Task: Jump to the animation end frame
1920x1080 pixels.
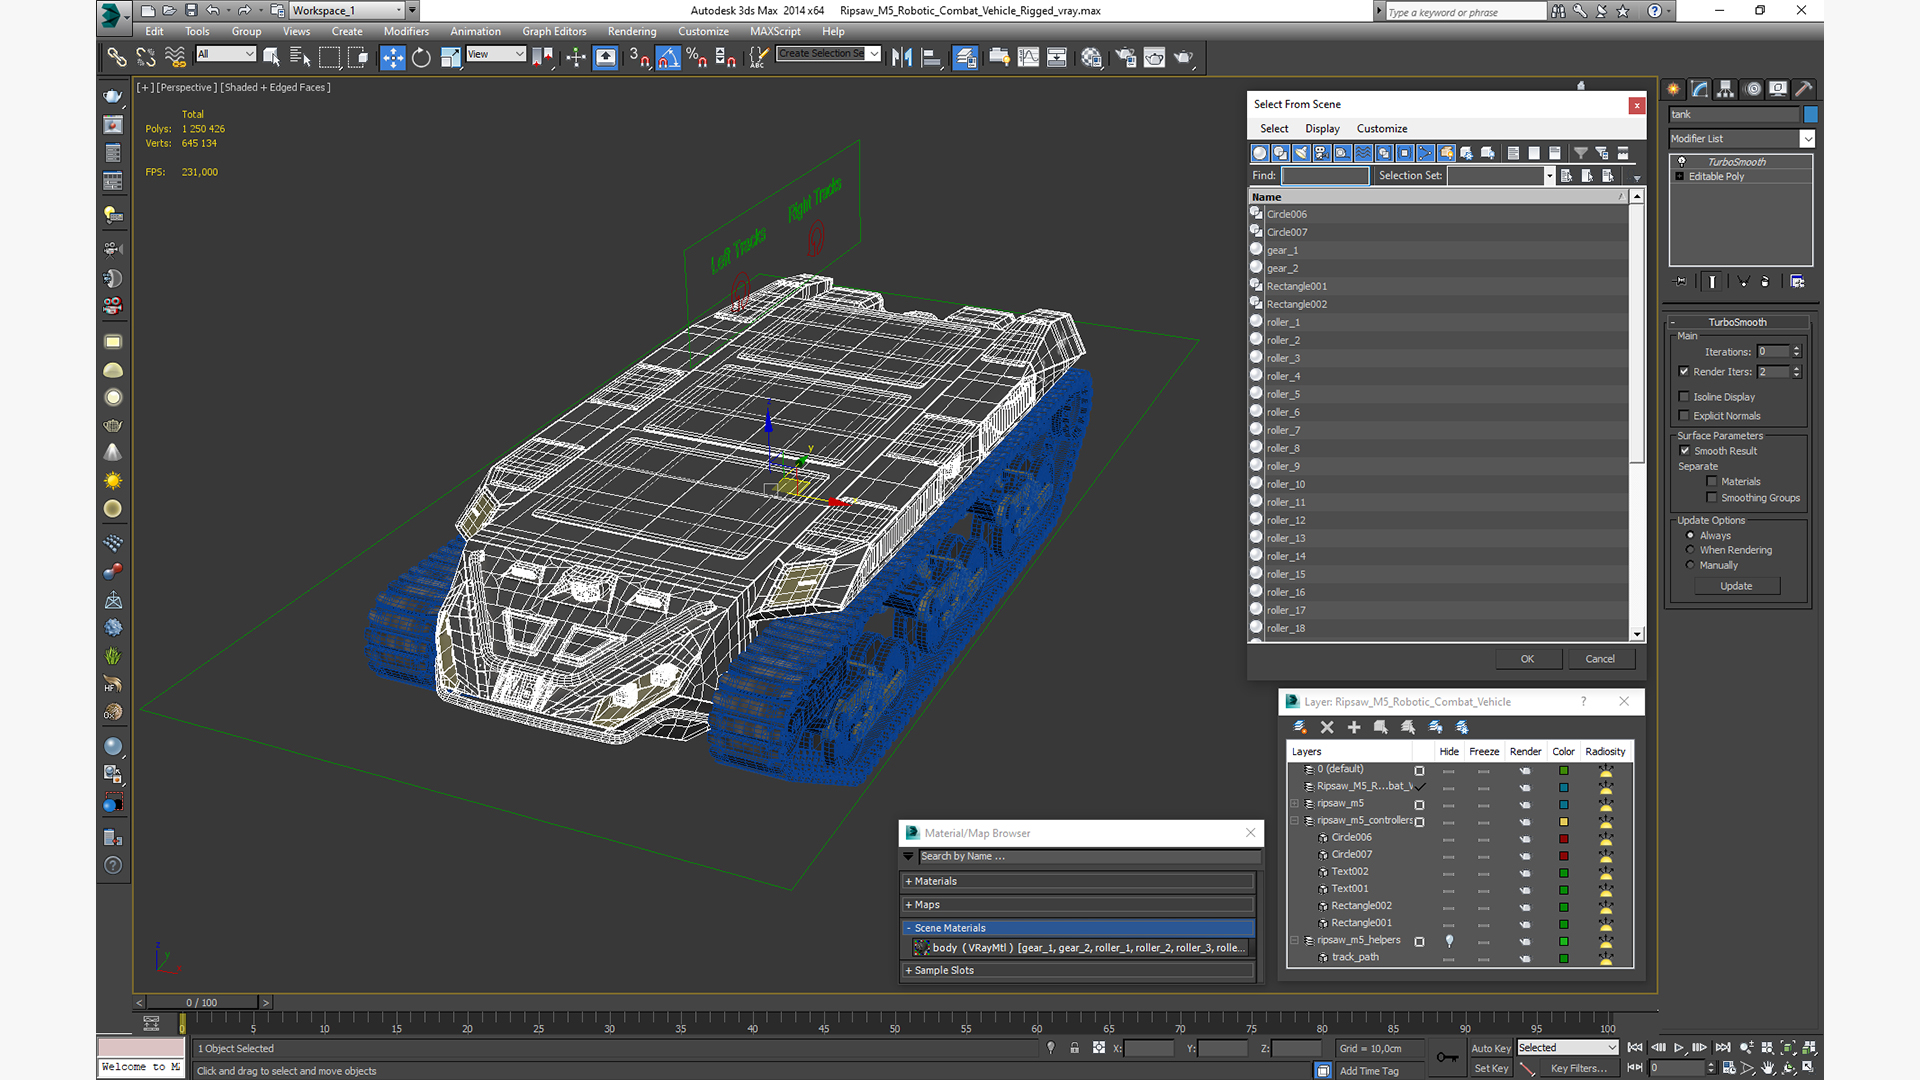Action: pos(1723,1048)
